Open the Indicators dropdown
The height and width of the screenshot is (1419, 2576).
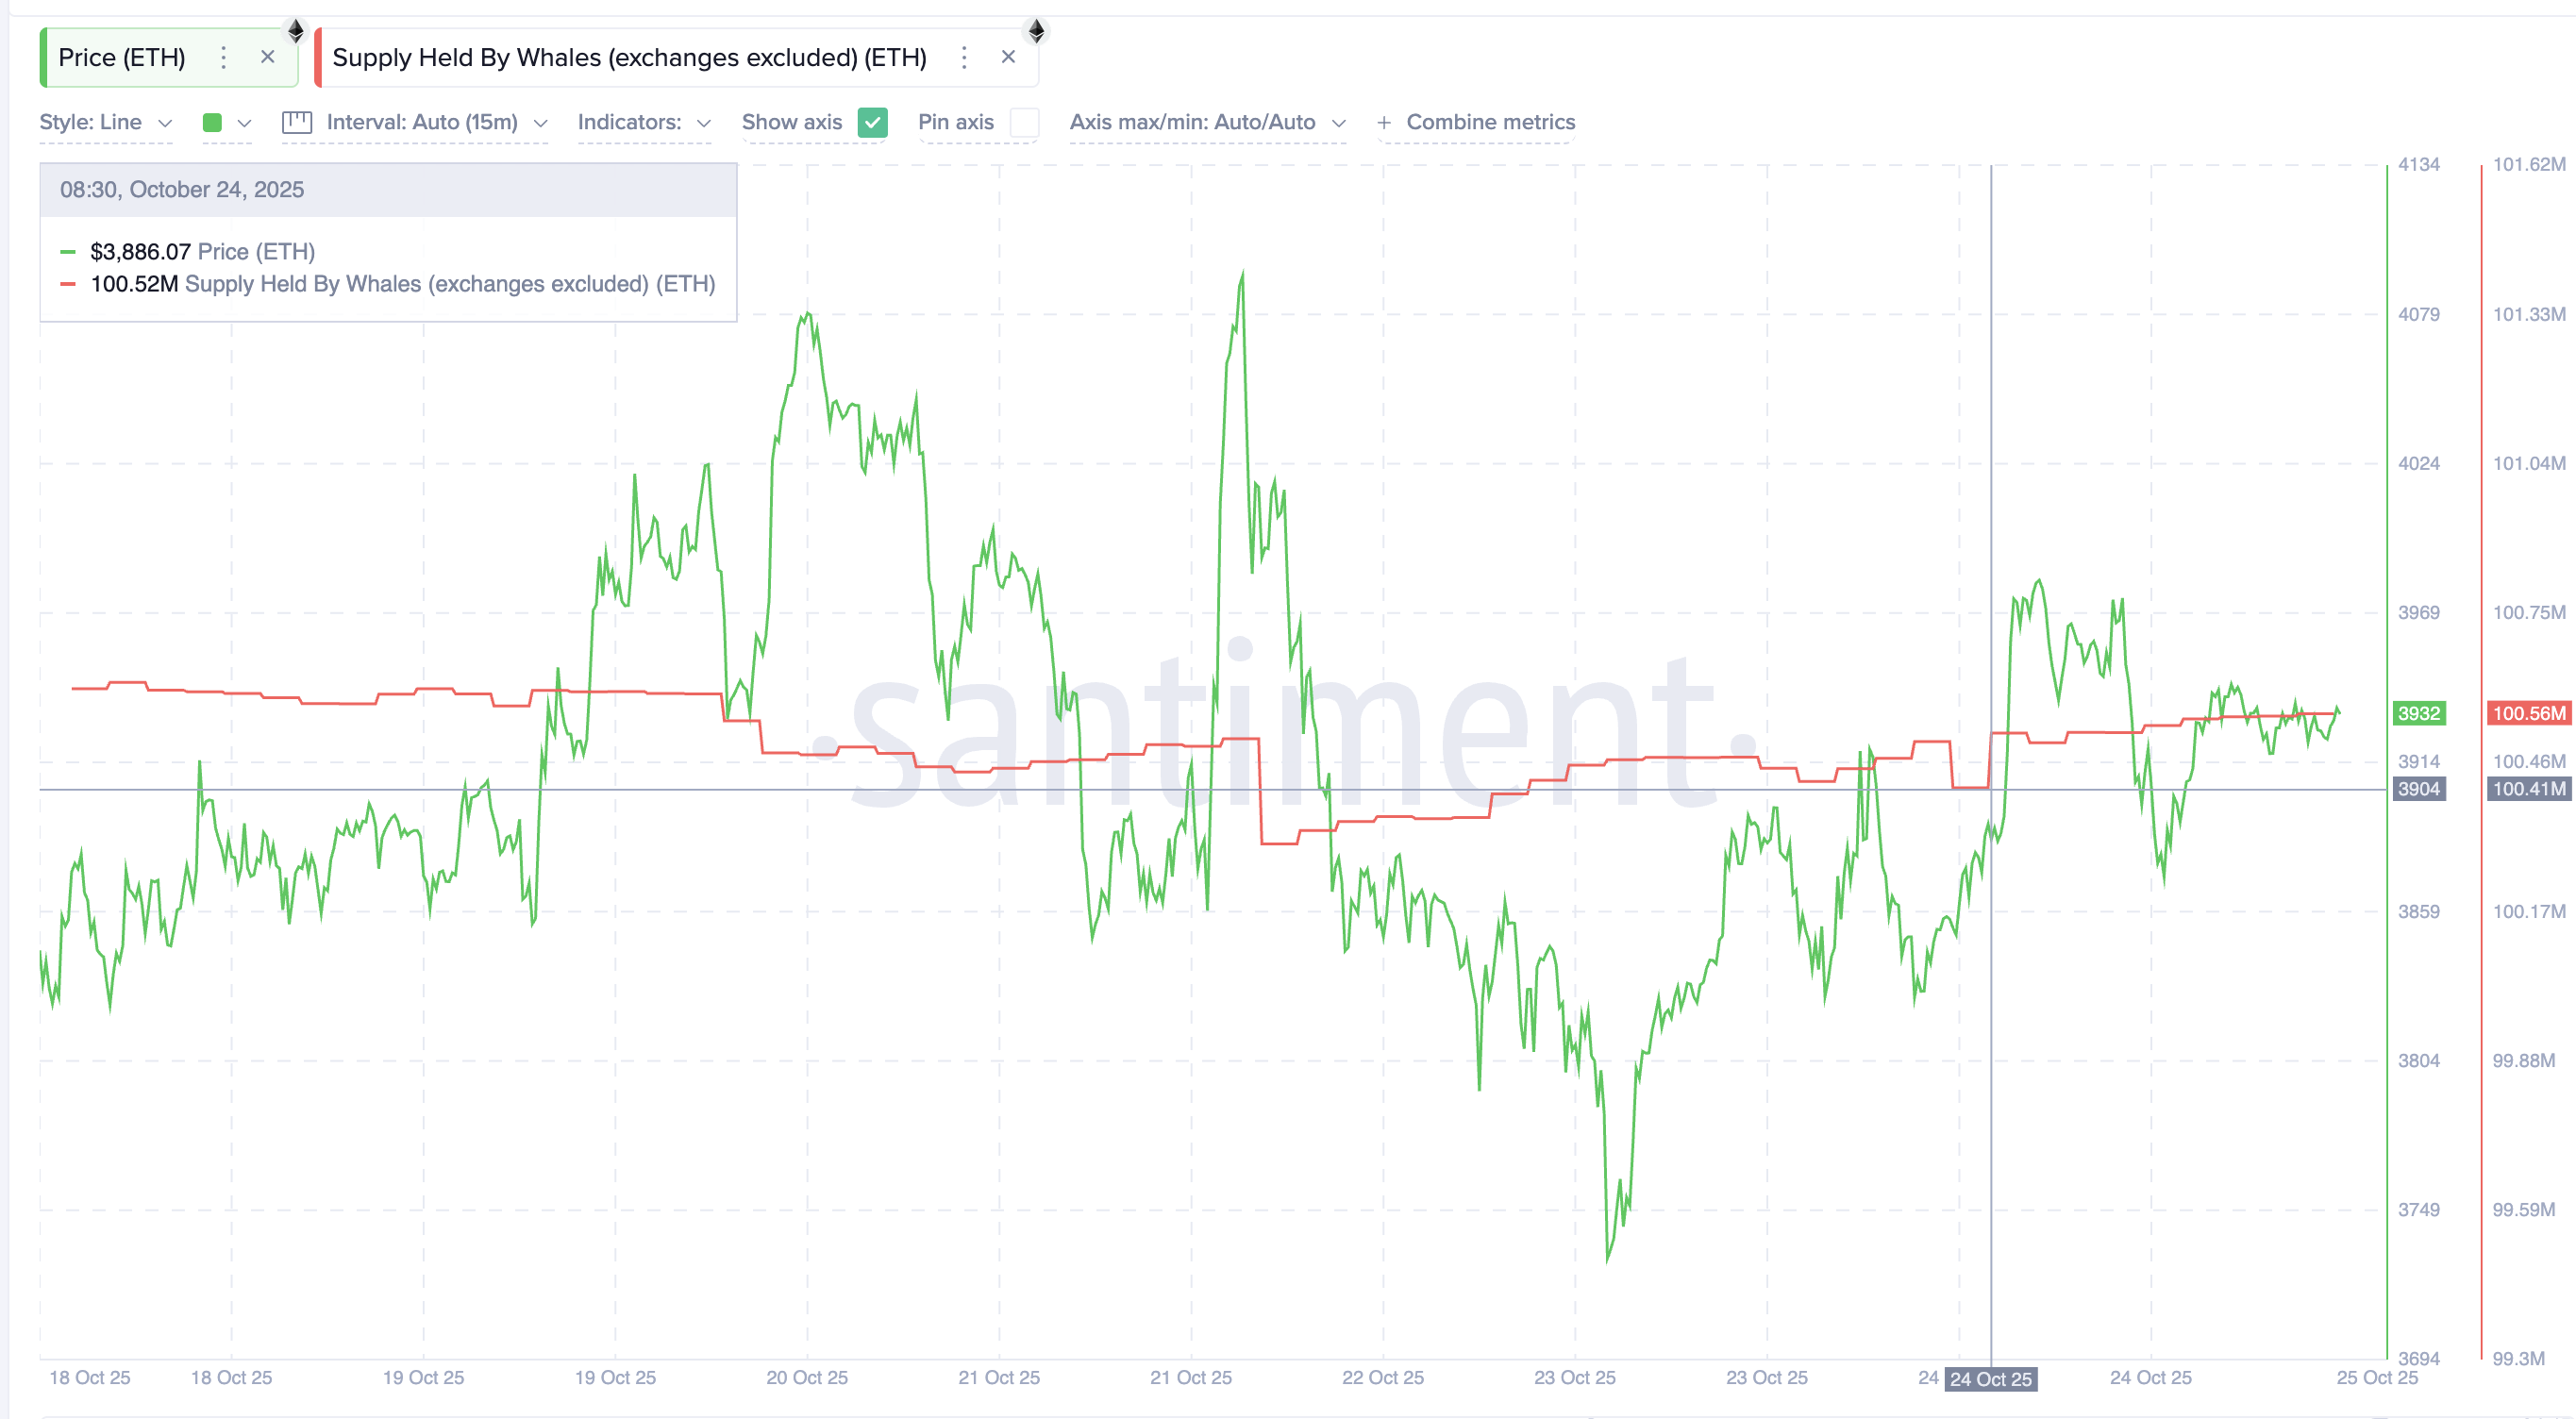coord(645,122)
